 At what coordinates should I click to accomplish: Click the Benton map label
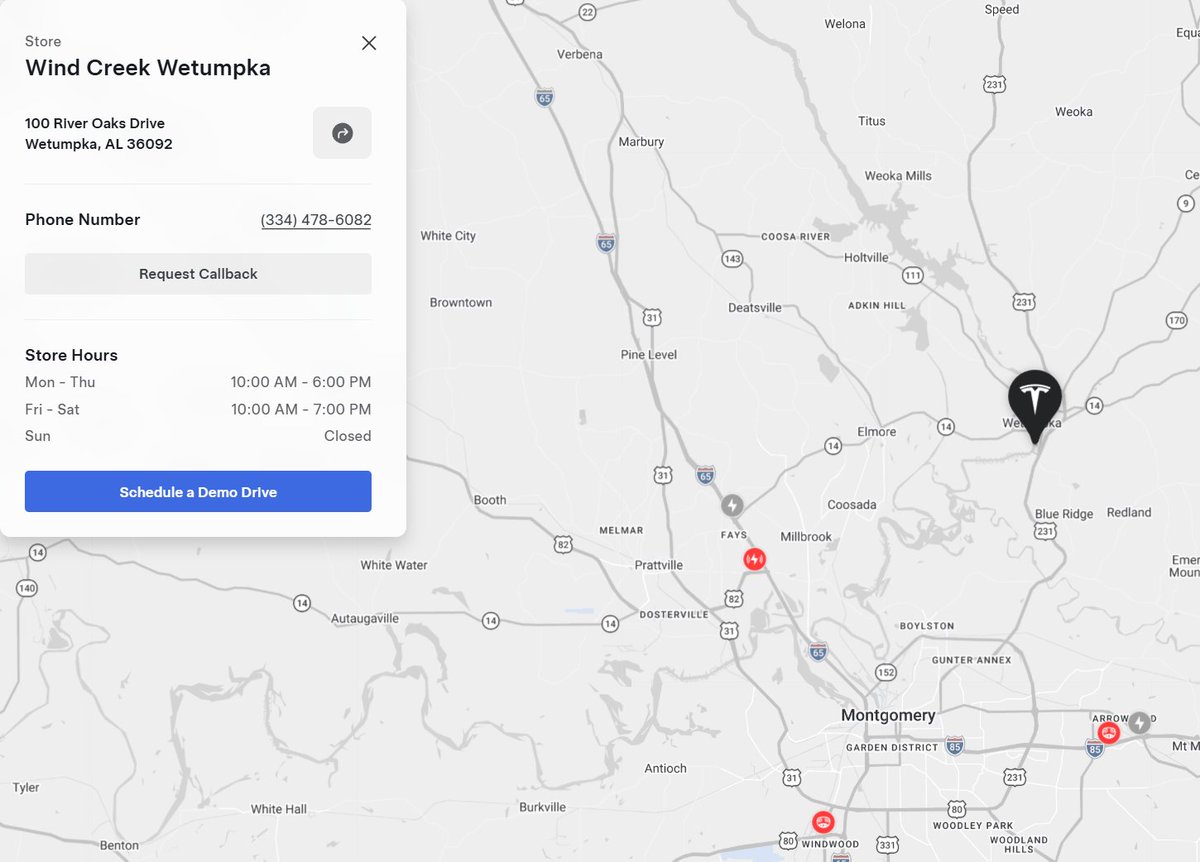pyautogui.click(x=119, y=845)
